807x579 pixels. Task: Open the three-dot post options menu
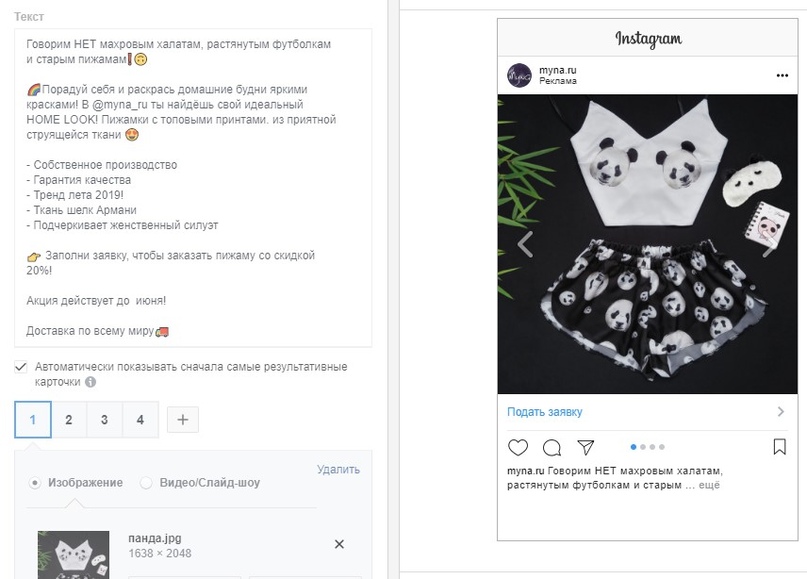point(782,76)
